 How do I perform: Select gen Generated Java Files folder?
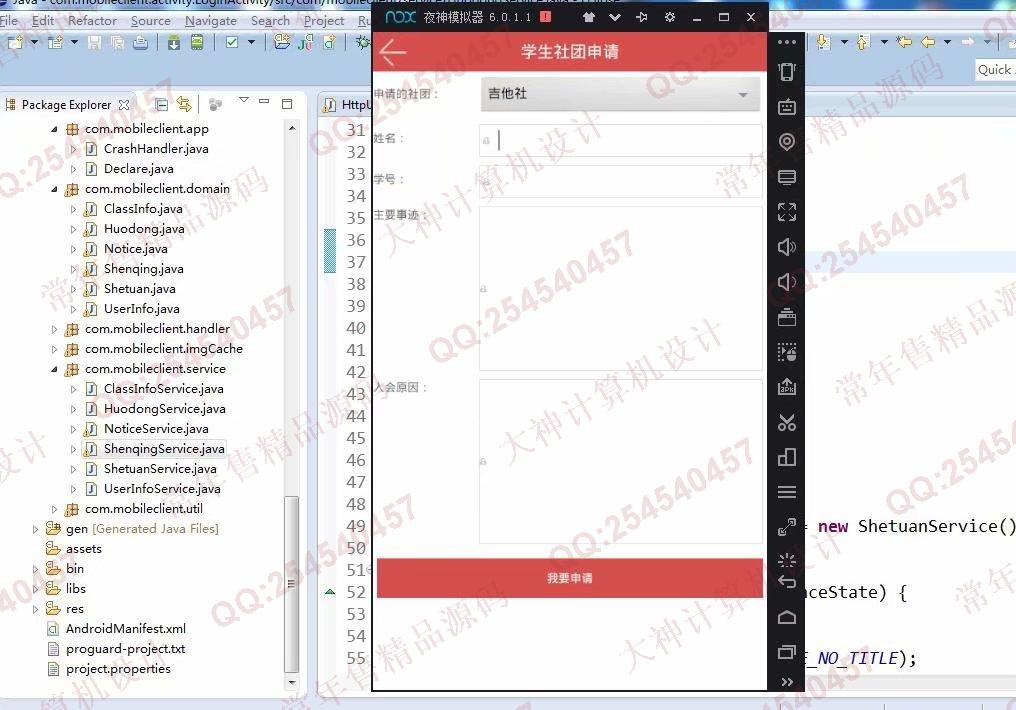click(x=142, y=529)
